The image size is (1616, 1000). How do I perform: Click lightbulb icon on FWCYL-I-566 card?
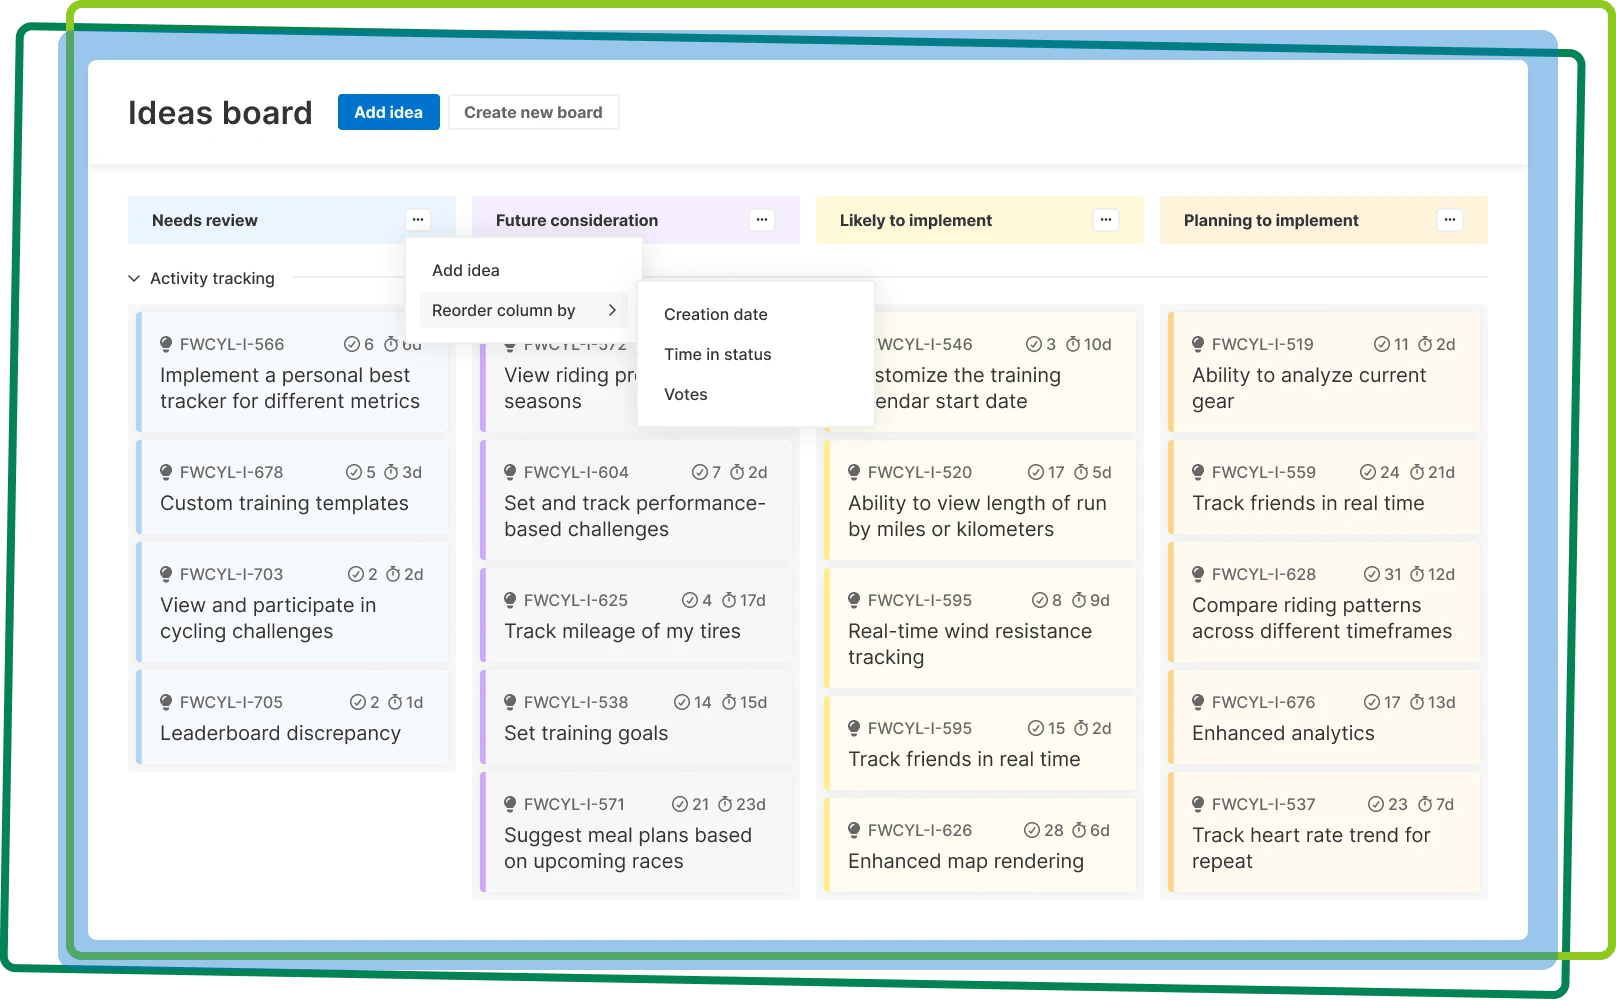(166, 344)
